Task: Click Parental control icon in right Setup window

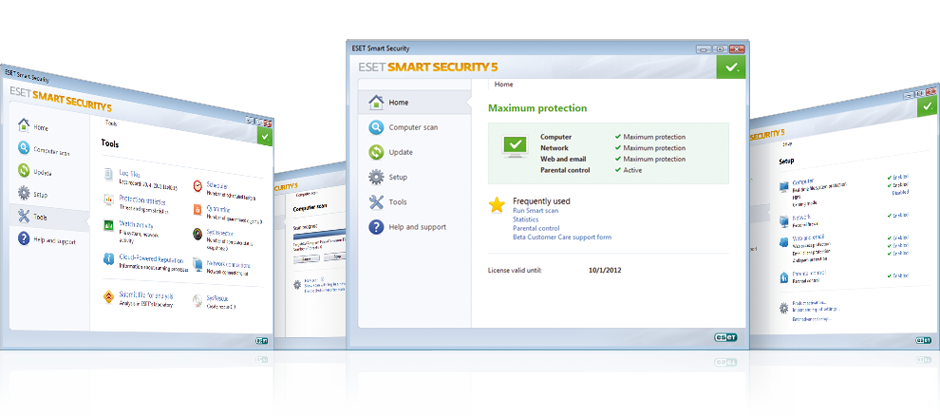Action: [x=784, y=278]
